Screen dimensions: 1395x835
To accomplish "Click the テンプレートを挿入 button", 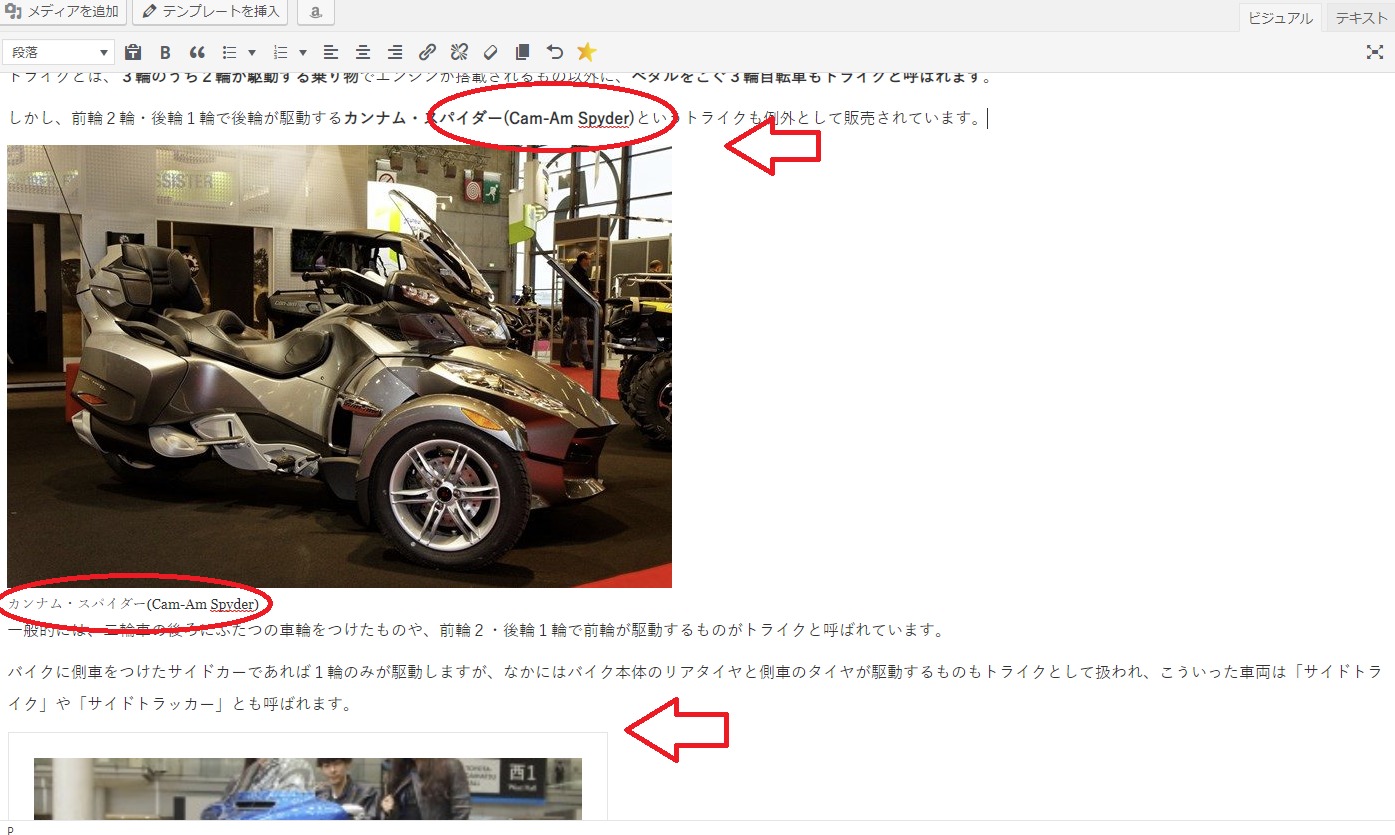I will tap(211, 12).
